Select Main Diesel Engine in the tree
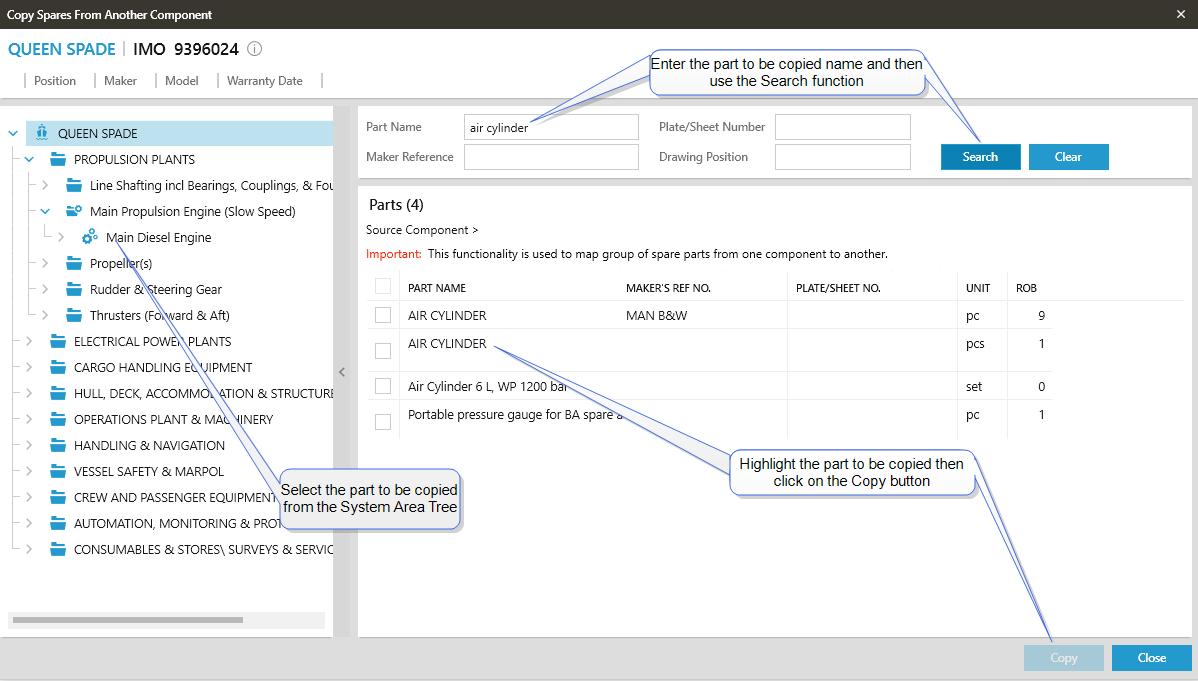This screenshot has height=681, width=1198. point(158,237)
